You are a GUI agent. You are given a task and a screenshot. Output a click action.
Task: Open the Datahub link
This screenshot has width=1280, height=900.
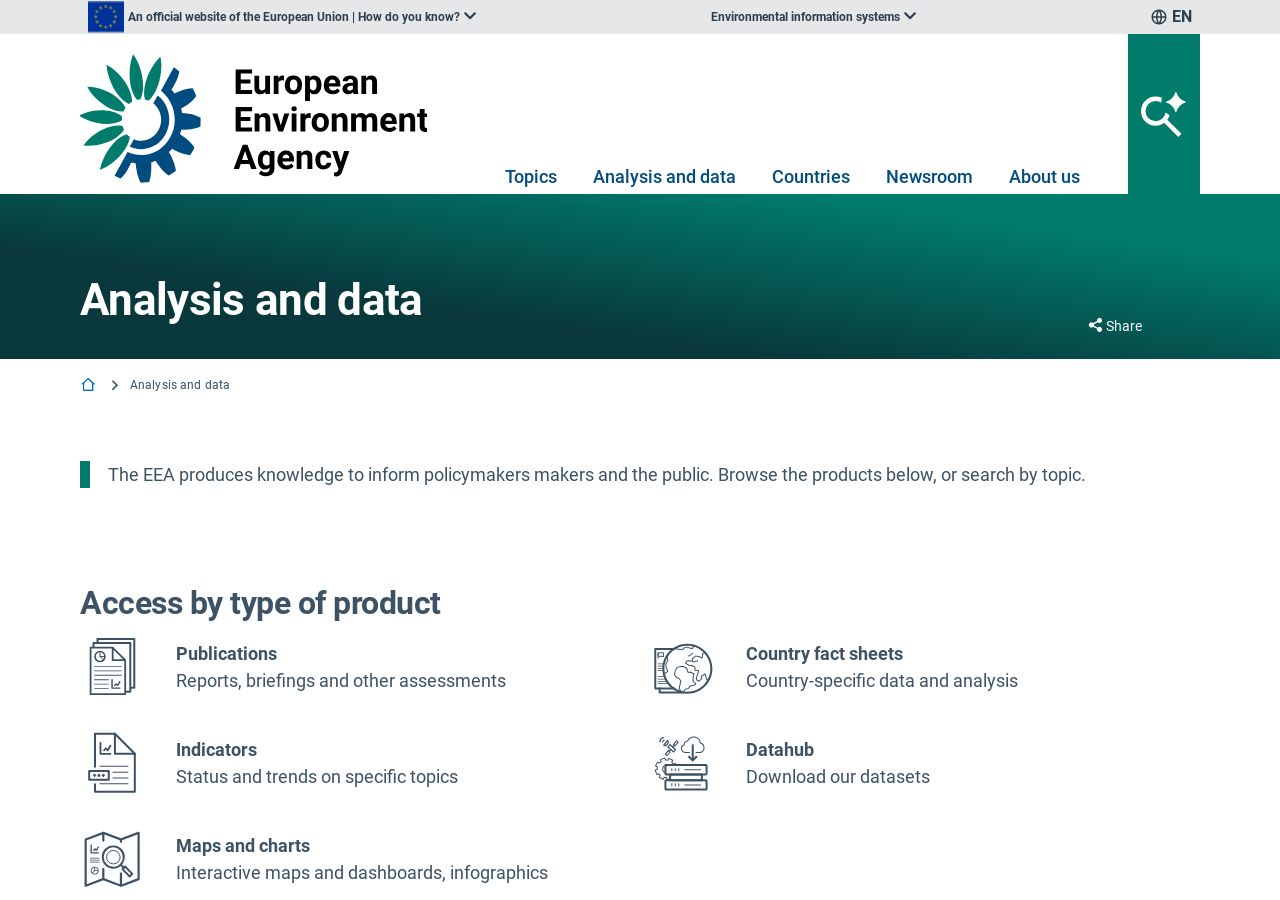click(x=780, y=750)
